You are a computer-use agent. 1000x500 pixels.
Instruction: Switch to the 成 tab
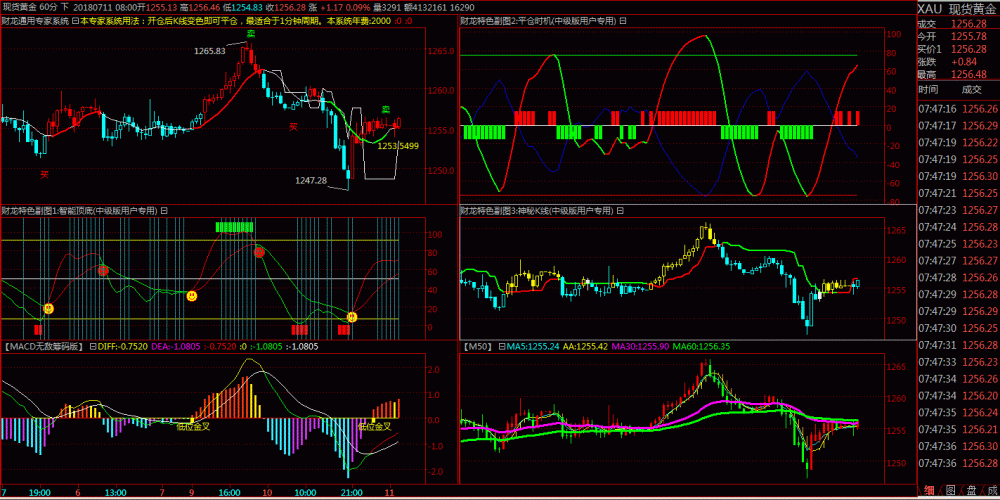(x=991, y=490)
